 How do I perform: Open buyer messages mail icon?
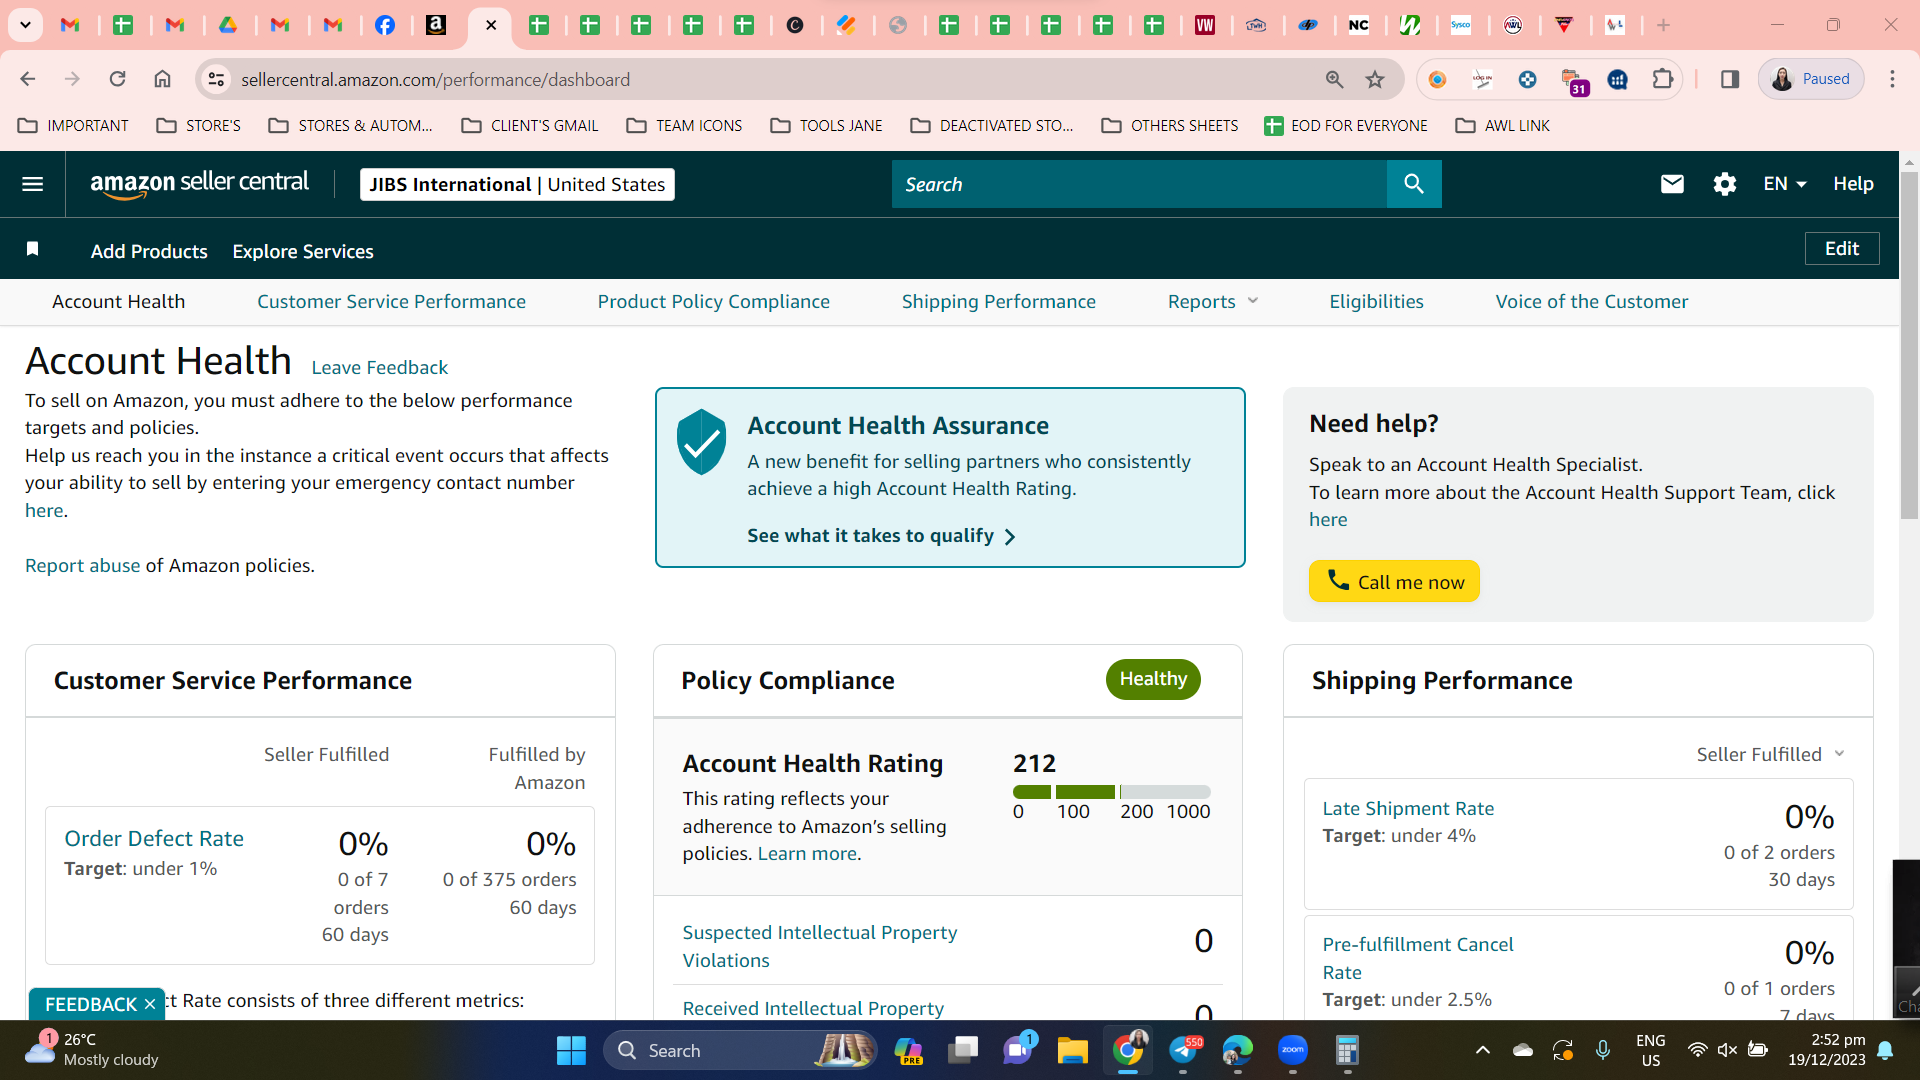(x=1672, y=184)
